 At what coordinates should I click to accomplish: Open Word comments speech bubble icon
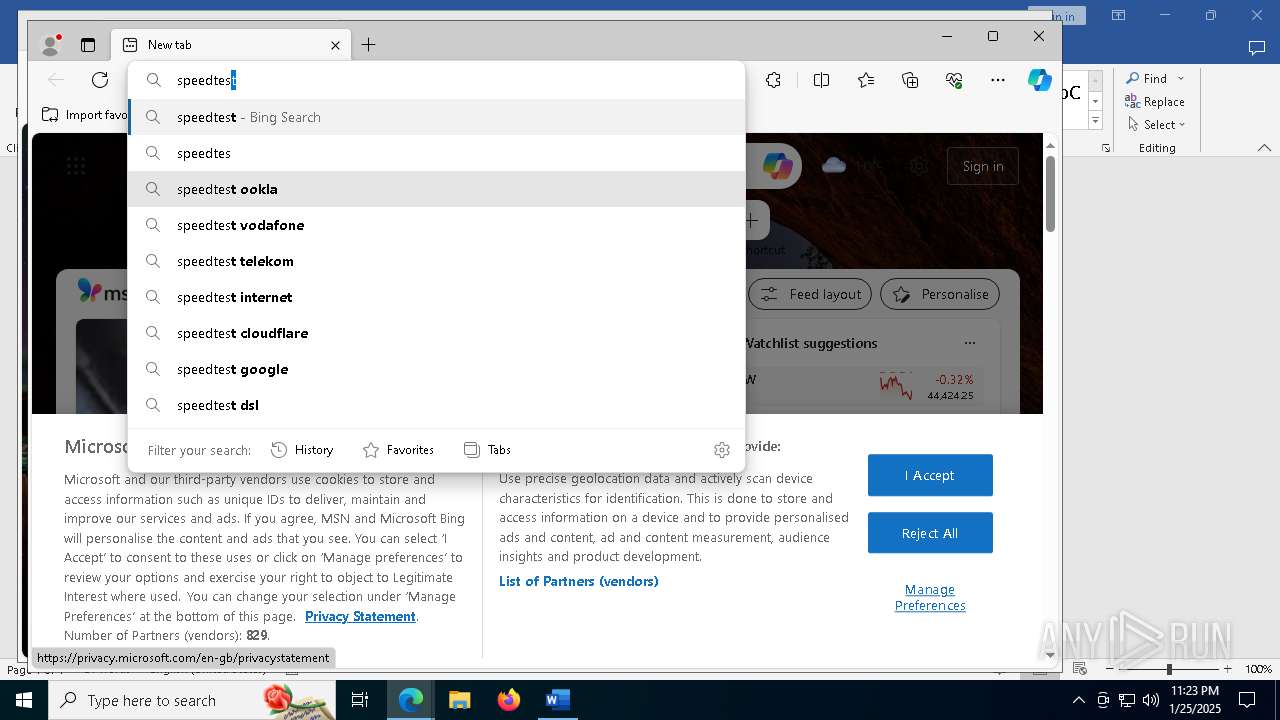pos(1257,47)
